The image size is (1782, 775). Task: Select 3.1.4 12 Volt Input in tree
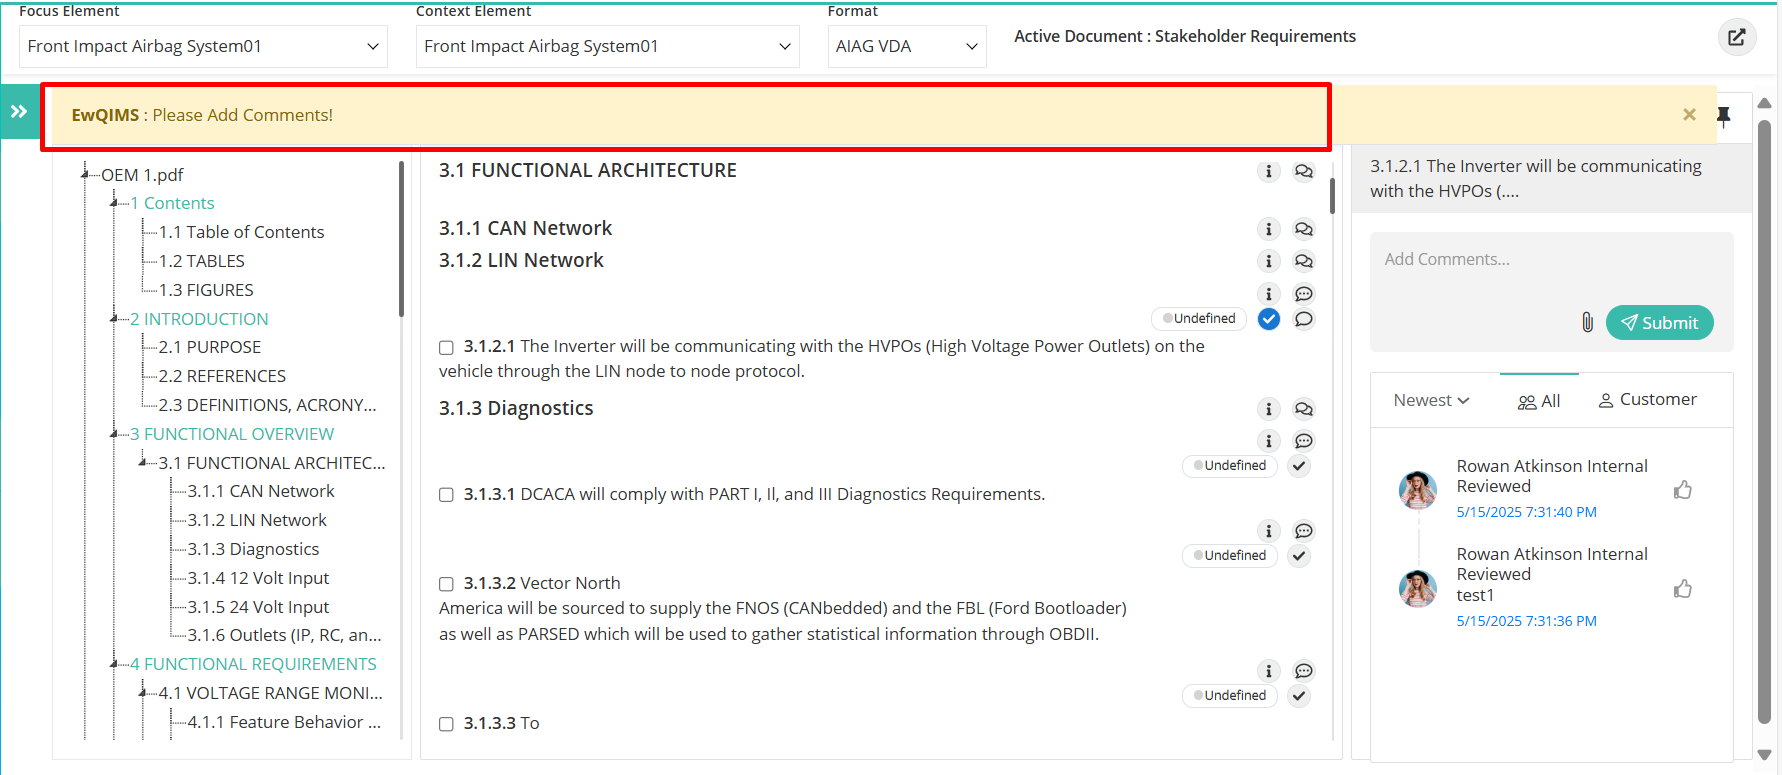click(x=258, y=578)
